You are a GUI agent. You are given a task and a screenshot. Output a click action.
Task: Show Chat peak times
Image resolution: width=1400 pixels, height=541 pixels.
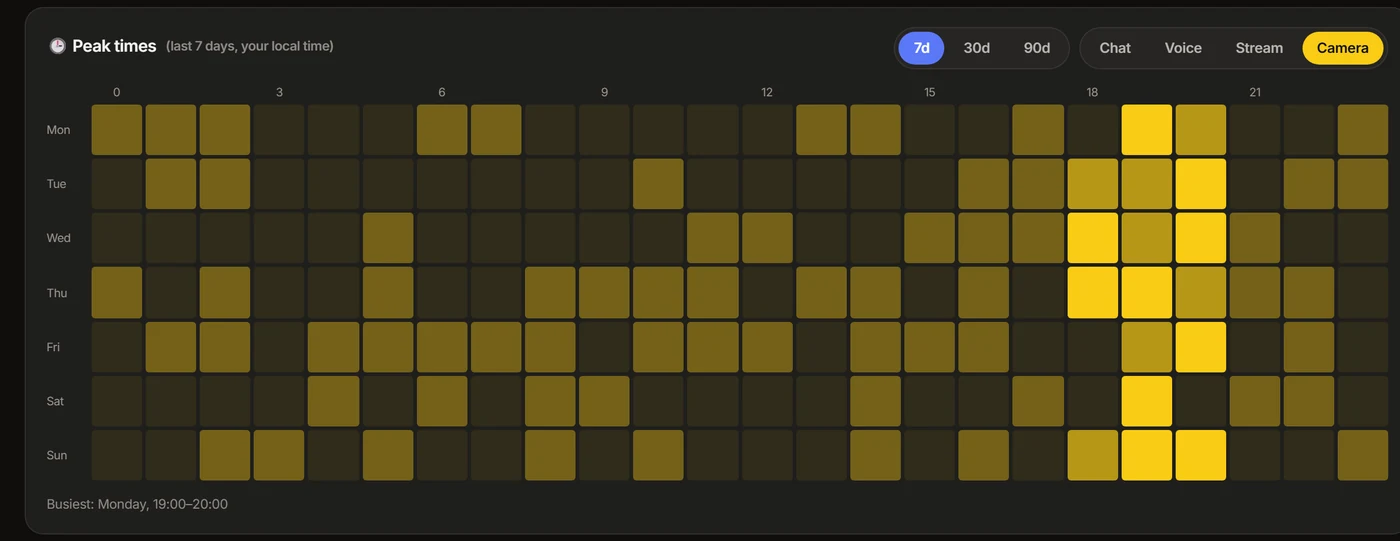point(1115,48)
